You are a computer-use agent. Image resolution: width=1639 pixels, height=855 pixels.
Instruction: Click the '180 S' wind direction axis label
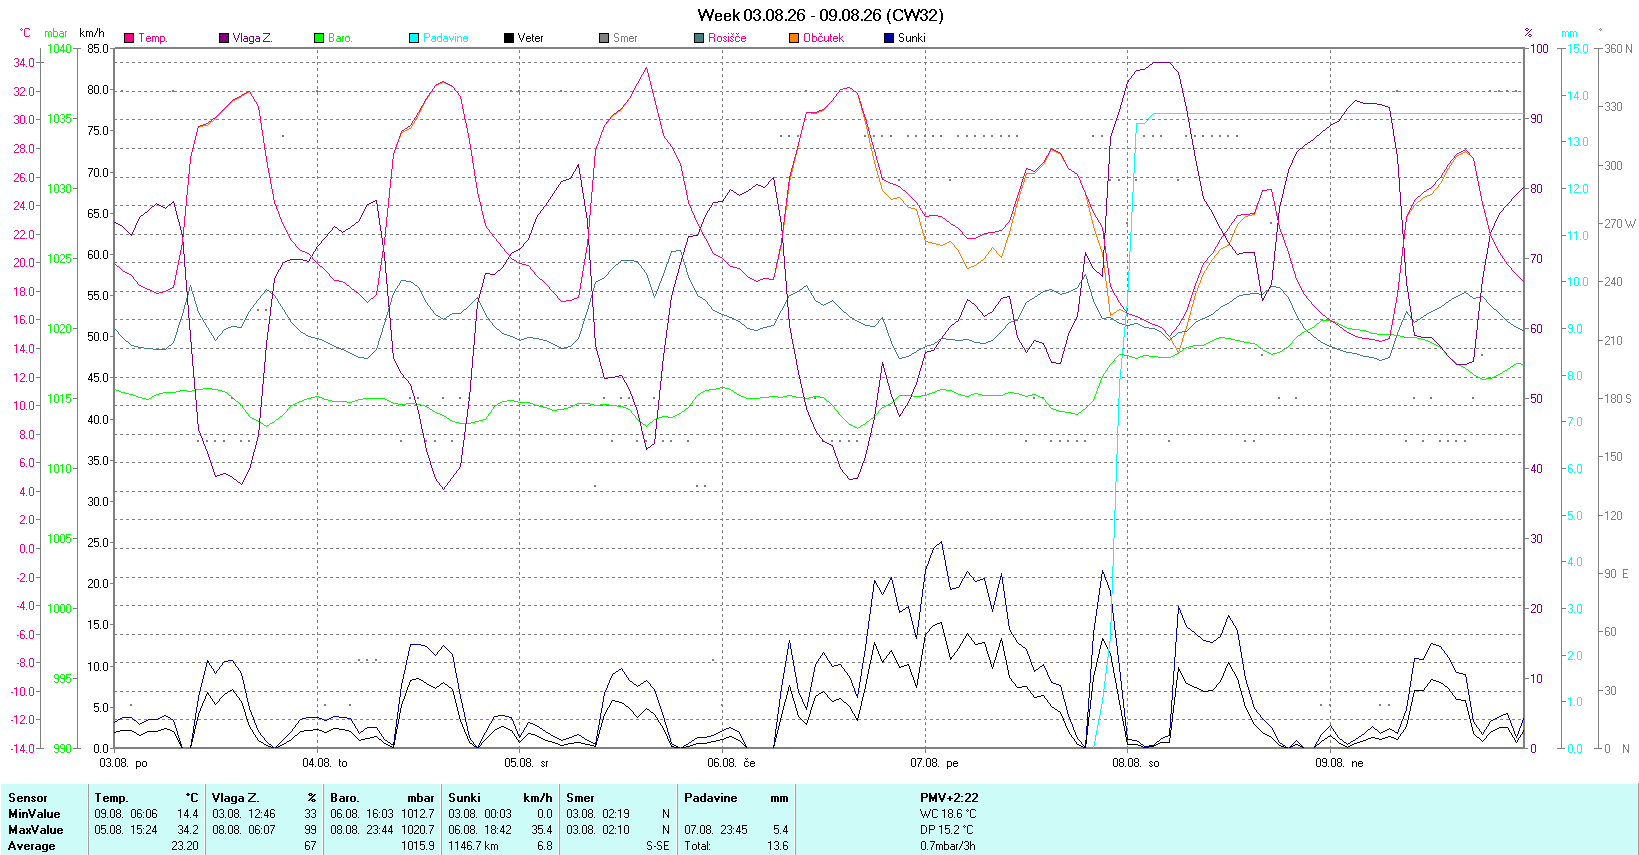click(1618, 398)
